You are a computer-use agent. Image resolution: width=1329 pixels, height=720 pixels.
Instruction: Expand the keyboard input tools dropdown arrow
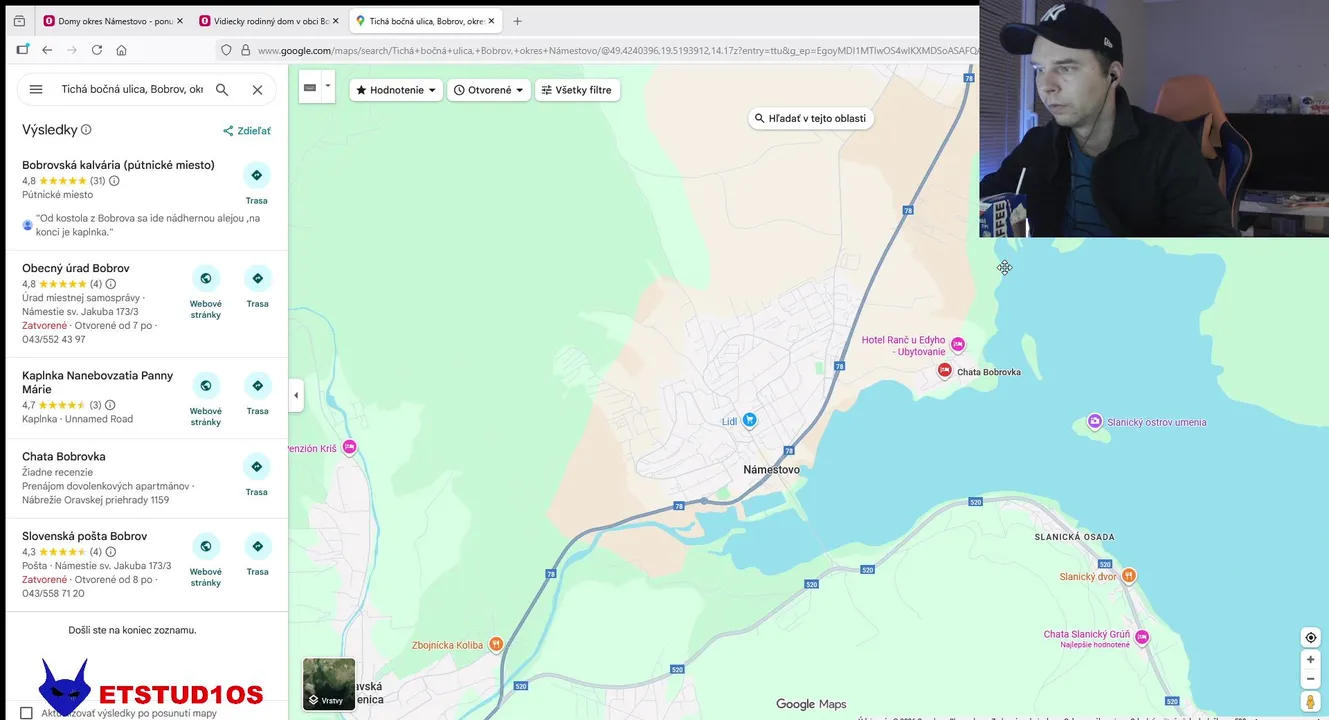pos(327,87)
